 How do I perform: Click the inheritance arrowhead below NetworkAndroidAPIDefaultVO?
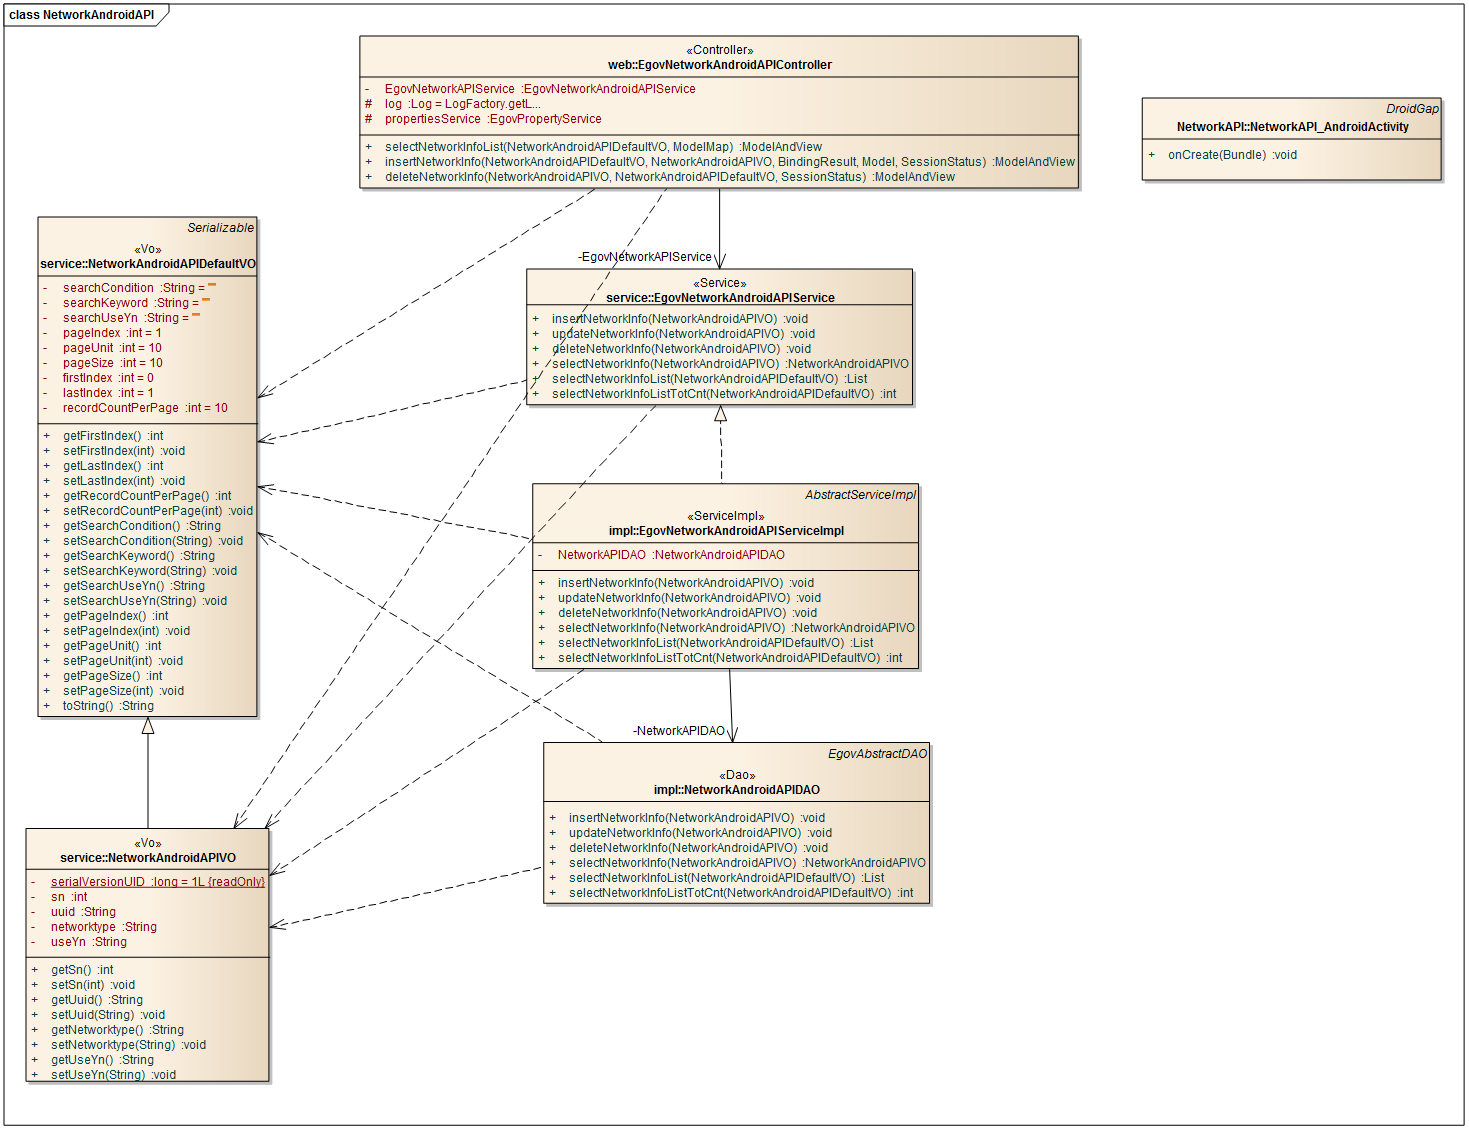pos(148,726)
